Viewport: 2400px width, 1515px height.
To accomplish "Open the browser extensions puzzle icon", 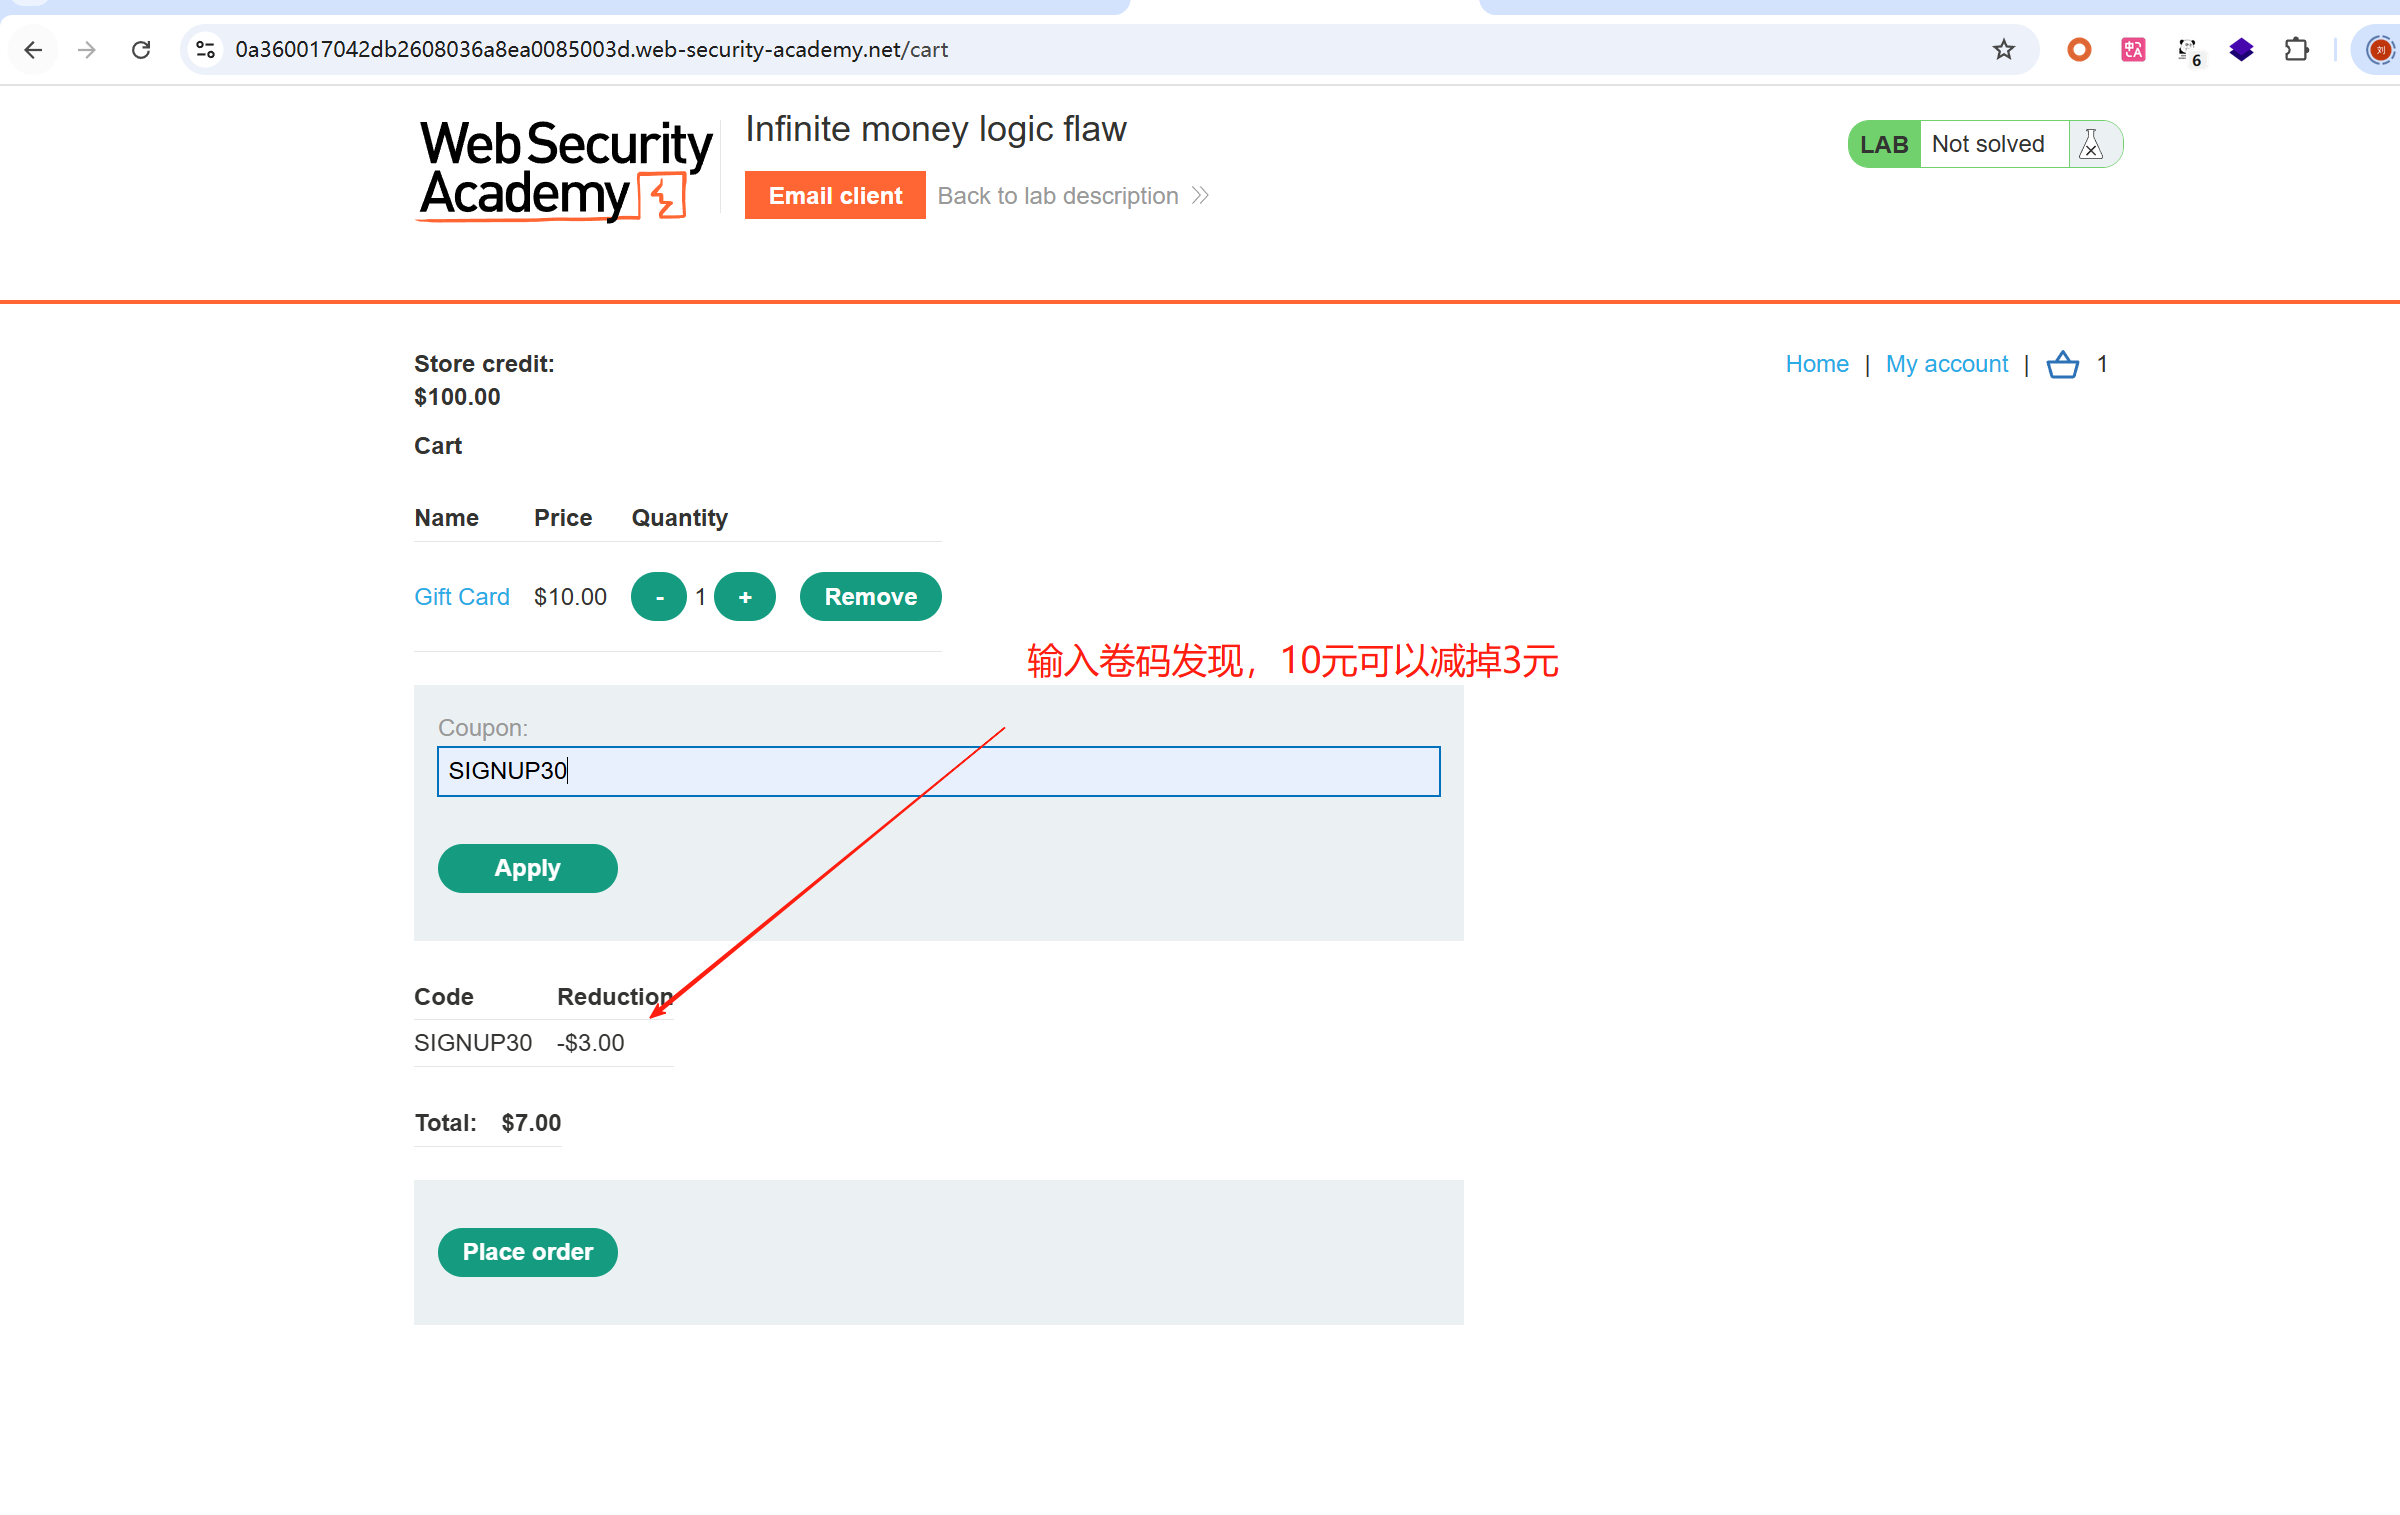I will [2296, 50].
